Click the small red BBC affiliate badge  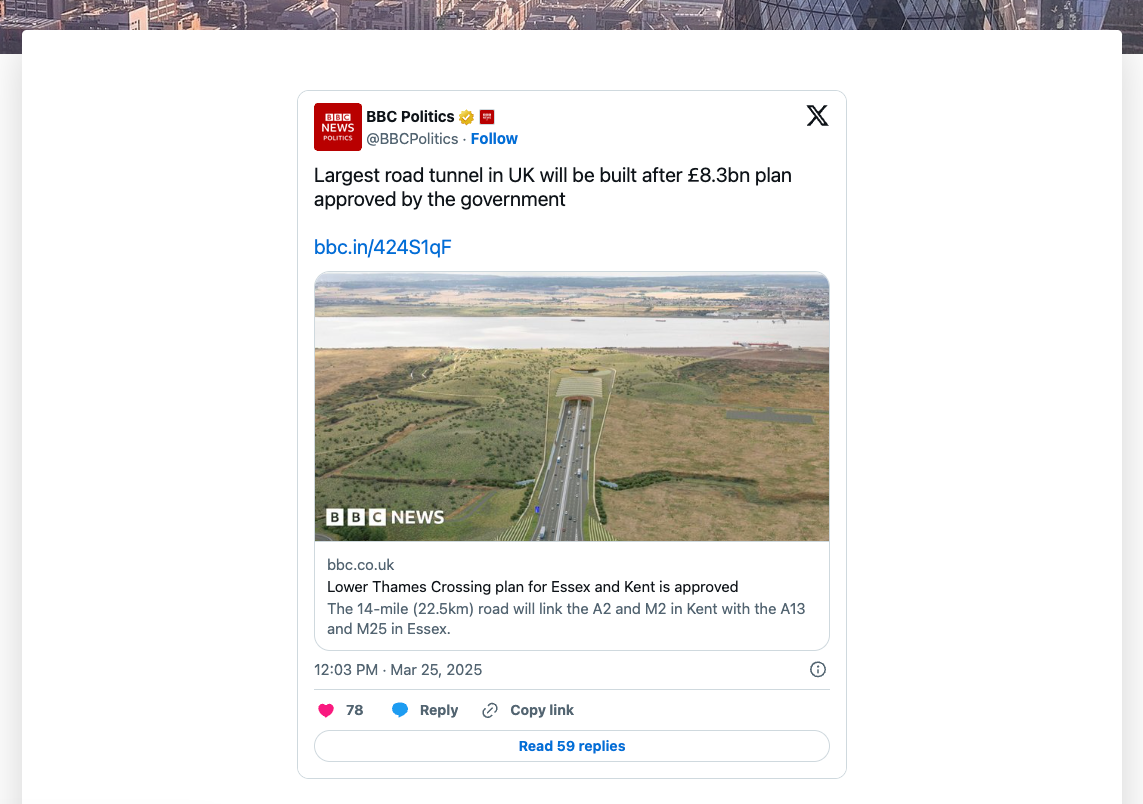pyautogui.click(x=487, y=117)
